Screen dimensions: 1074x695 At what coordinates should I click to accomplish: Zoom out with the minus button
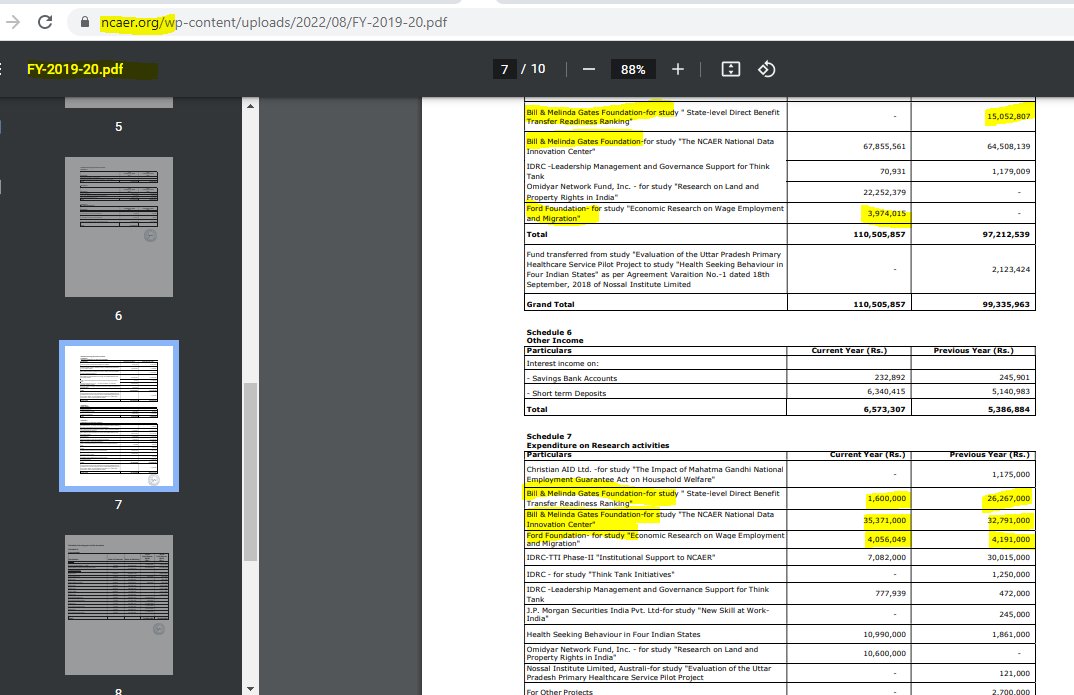588,69
